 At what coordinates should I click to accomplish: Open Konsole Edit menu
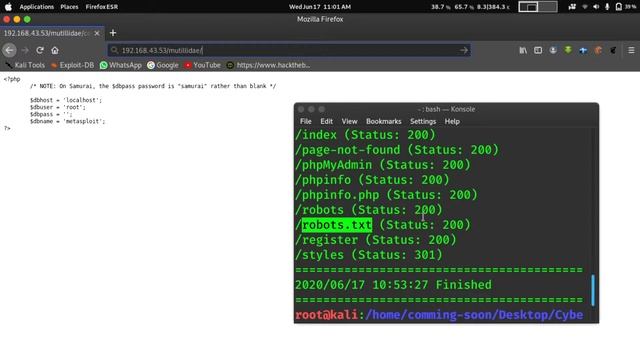pyautogui.click(x=327, y=121)
